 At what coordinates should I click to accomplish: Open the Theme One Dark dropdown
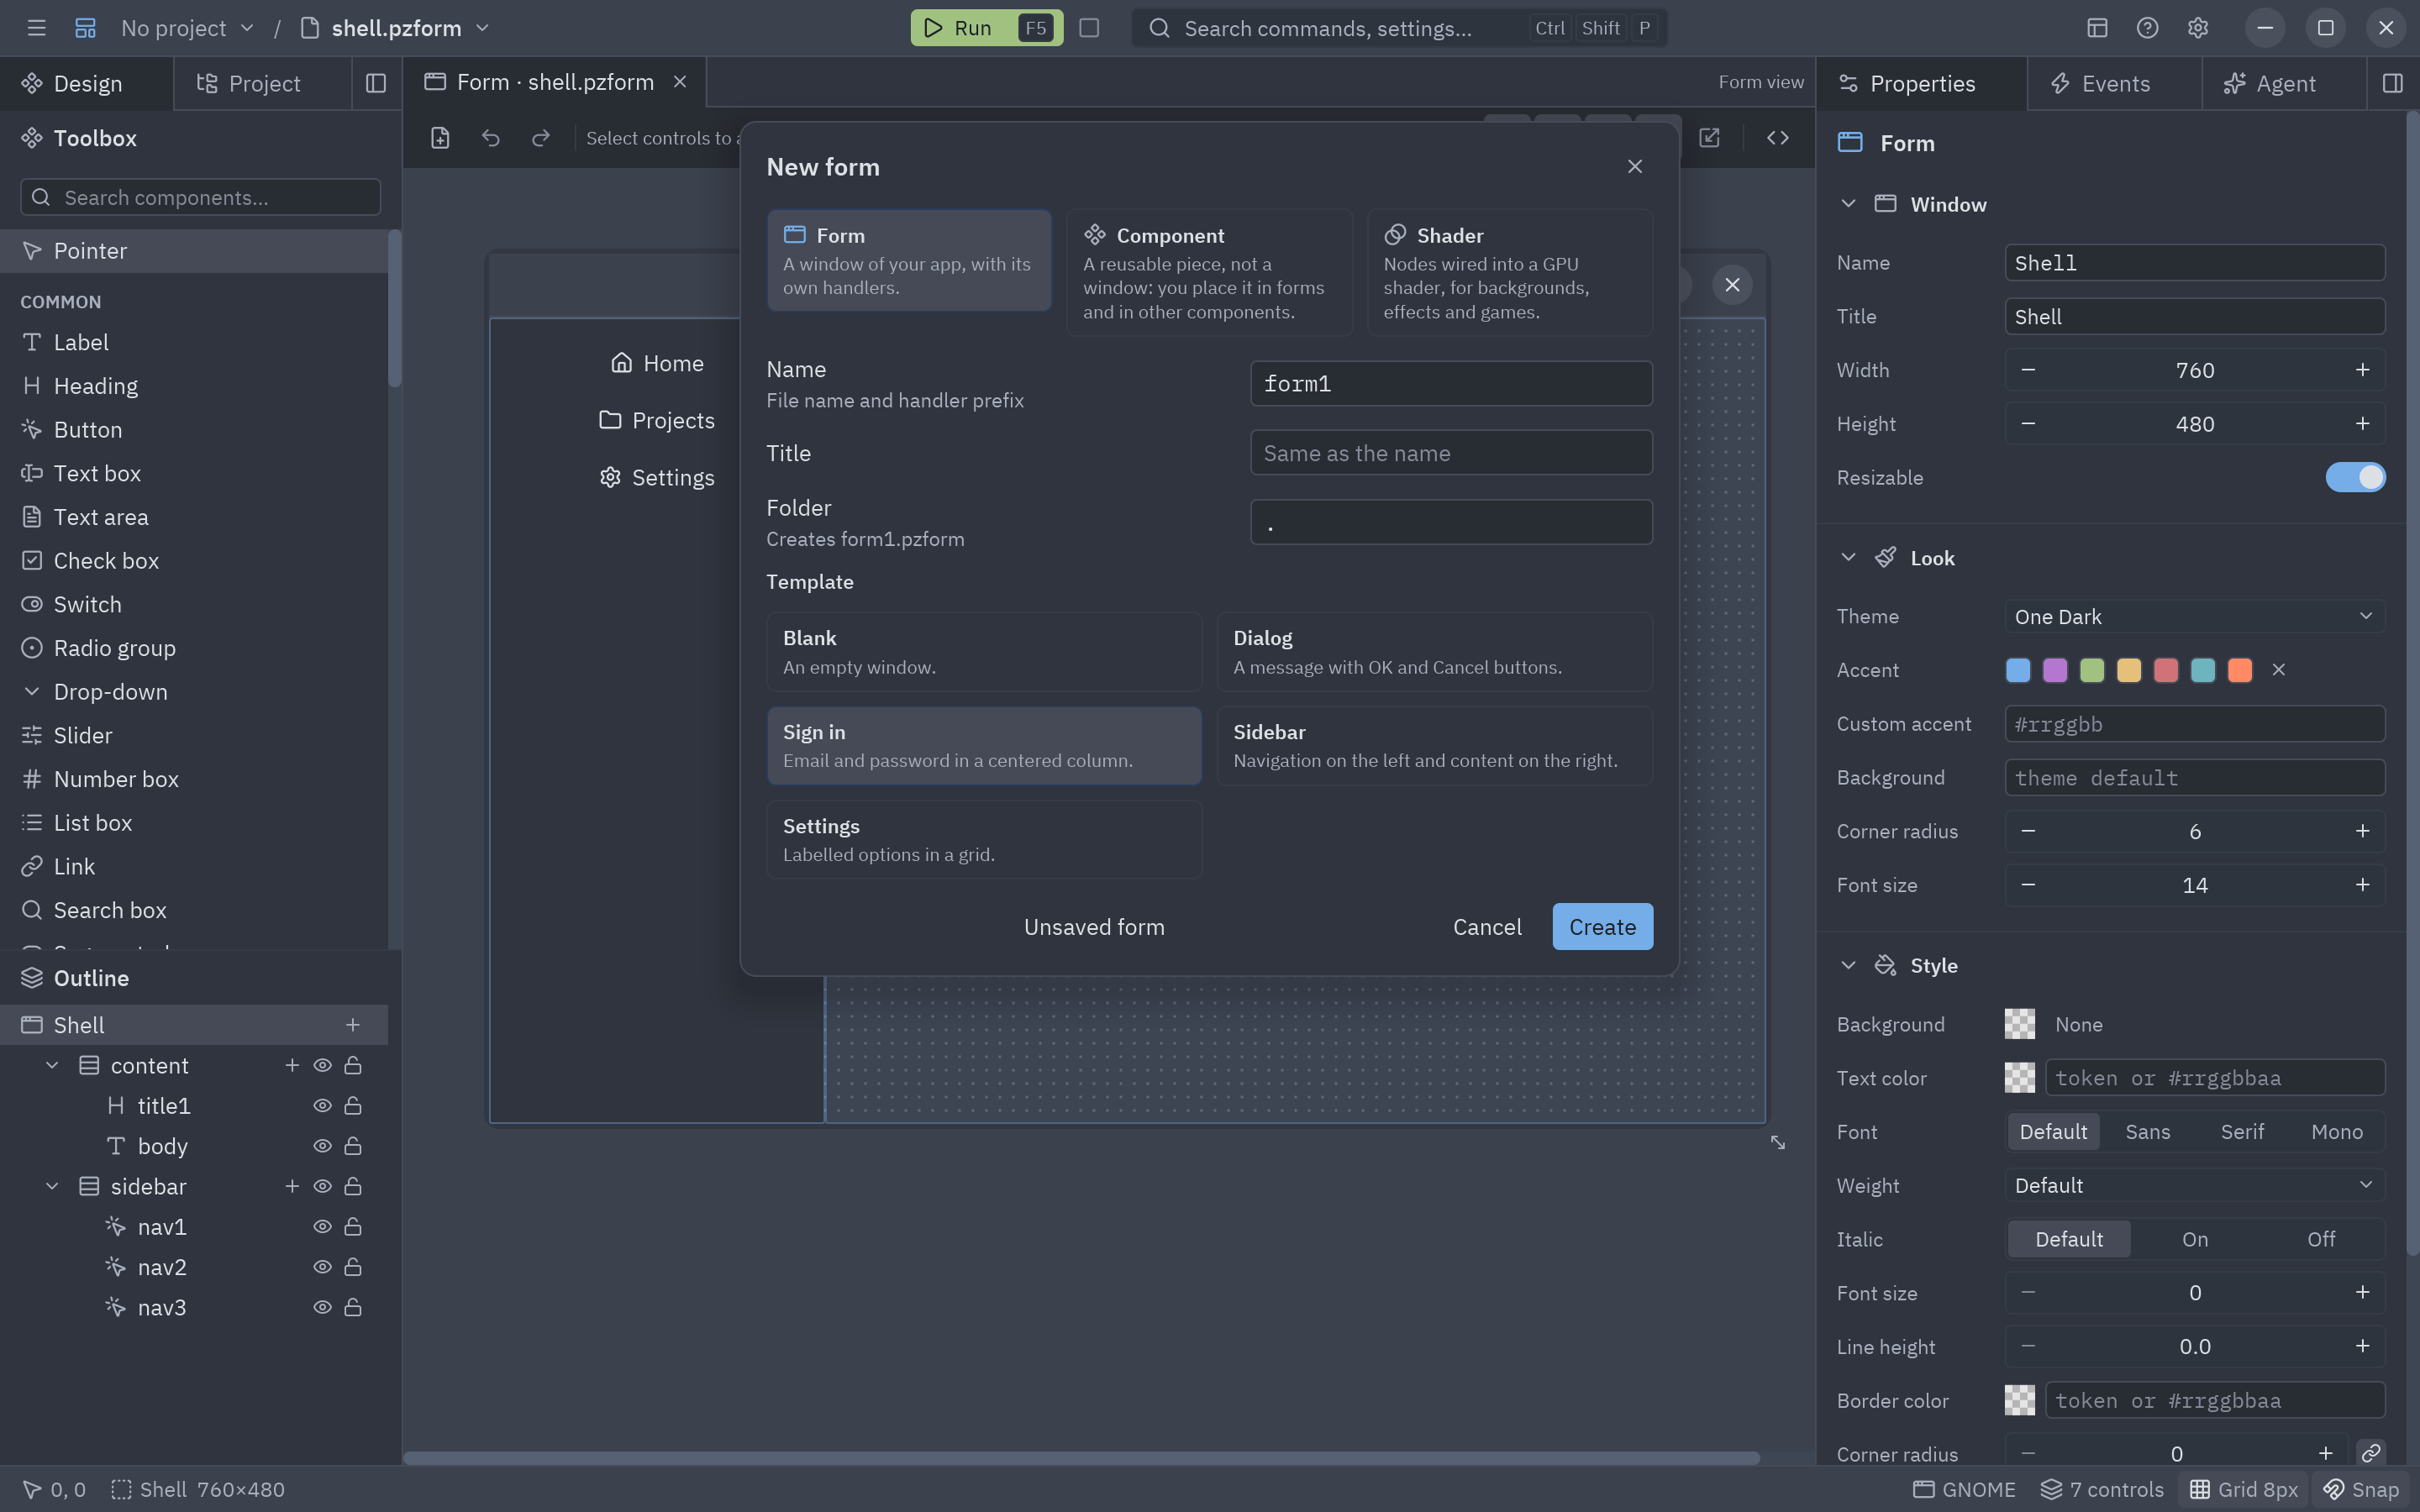[x=2195, y=616]
